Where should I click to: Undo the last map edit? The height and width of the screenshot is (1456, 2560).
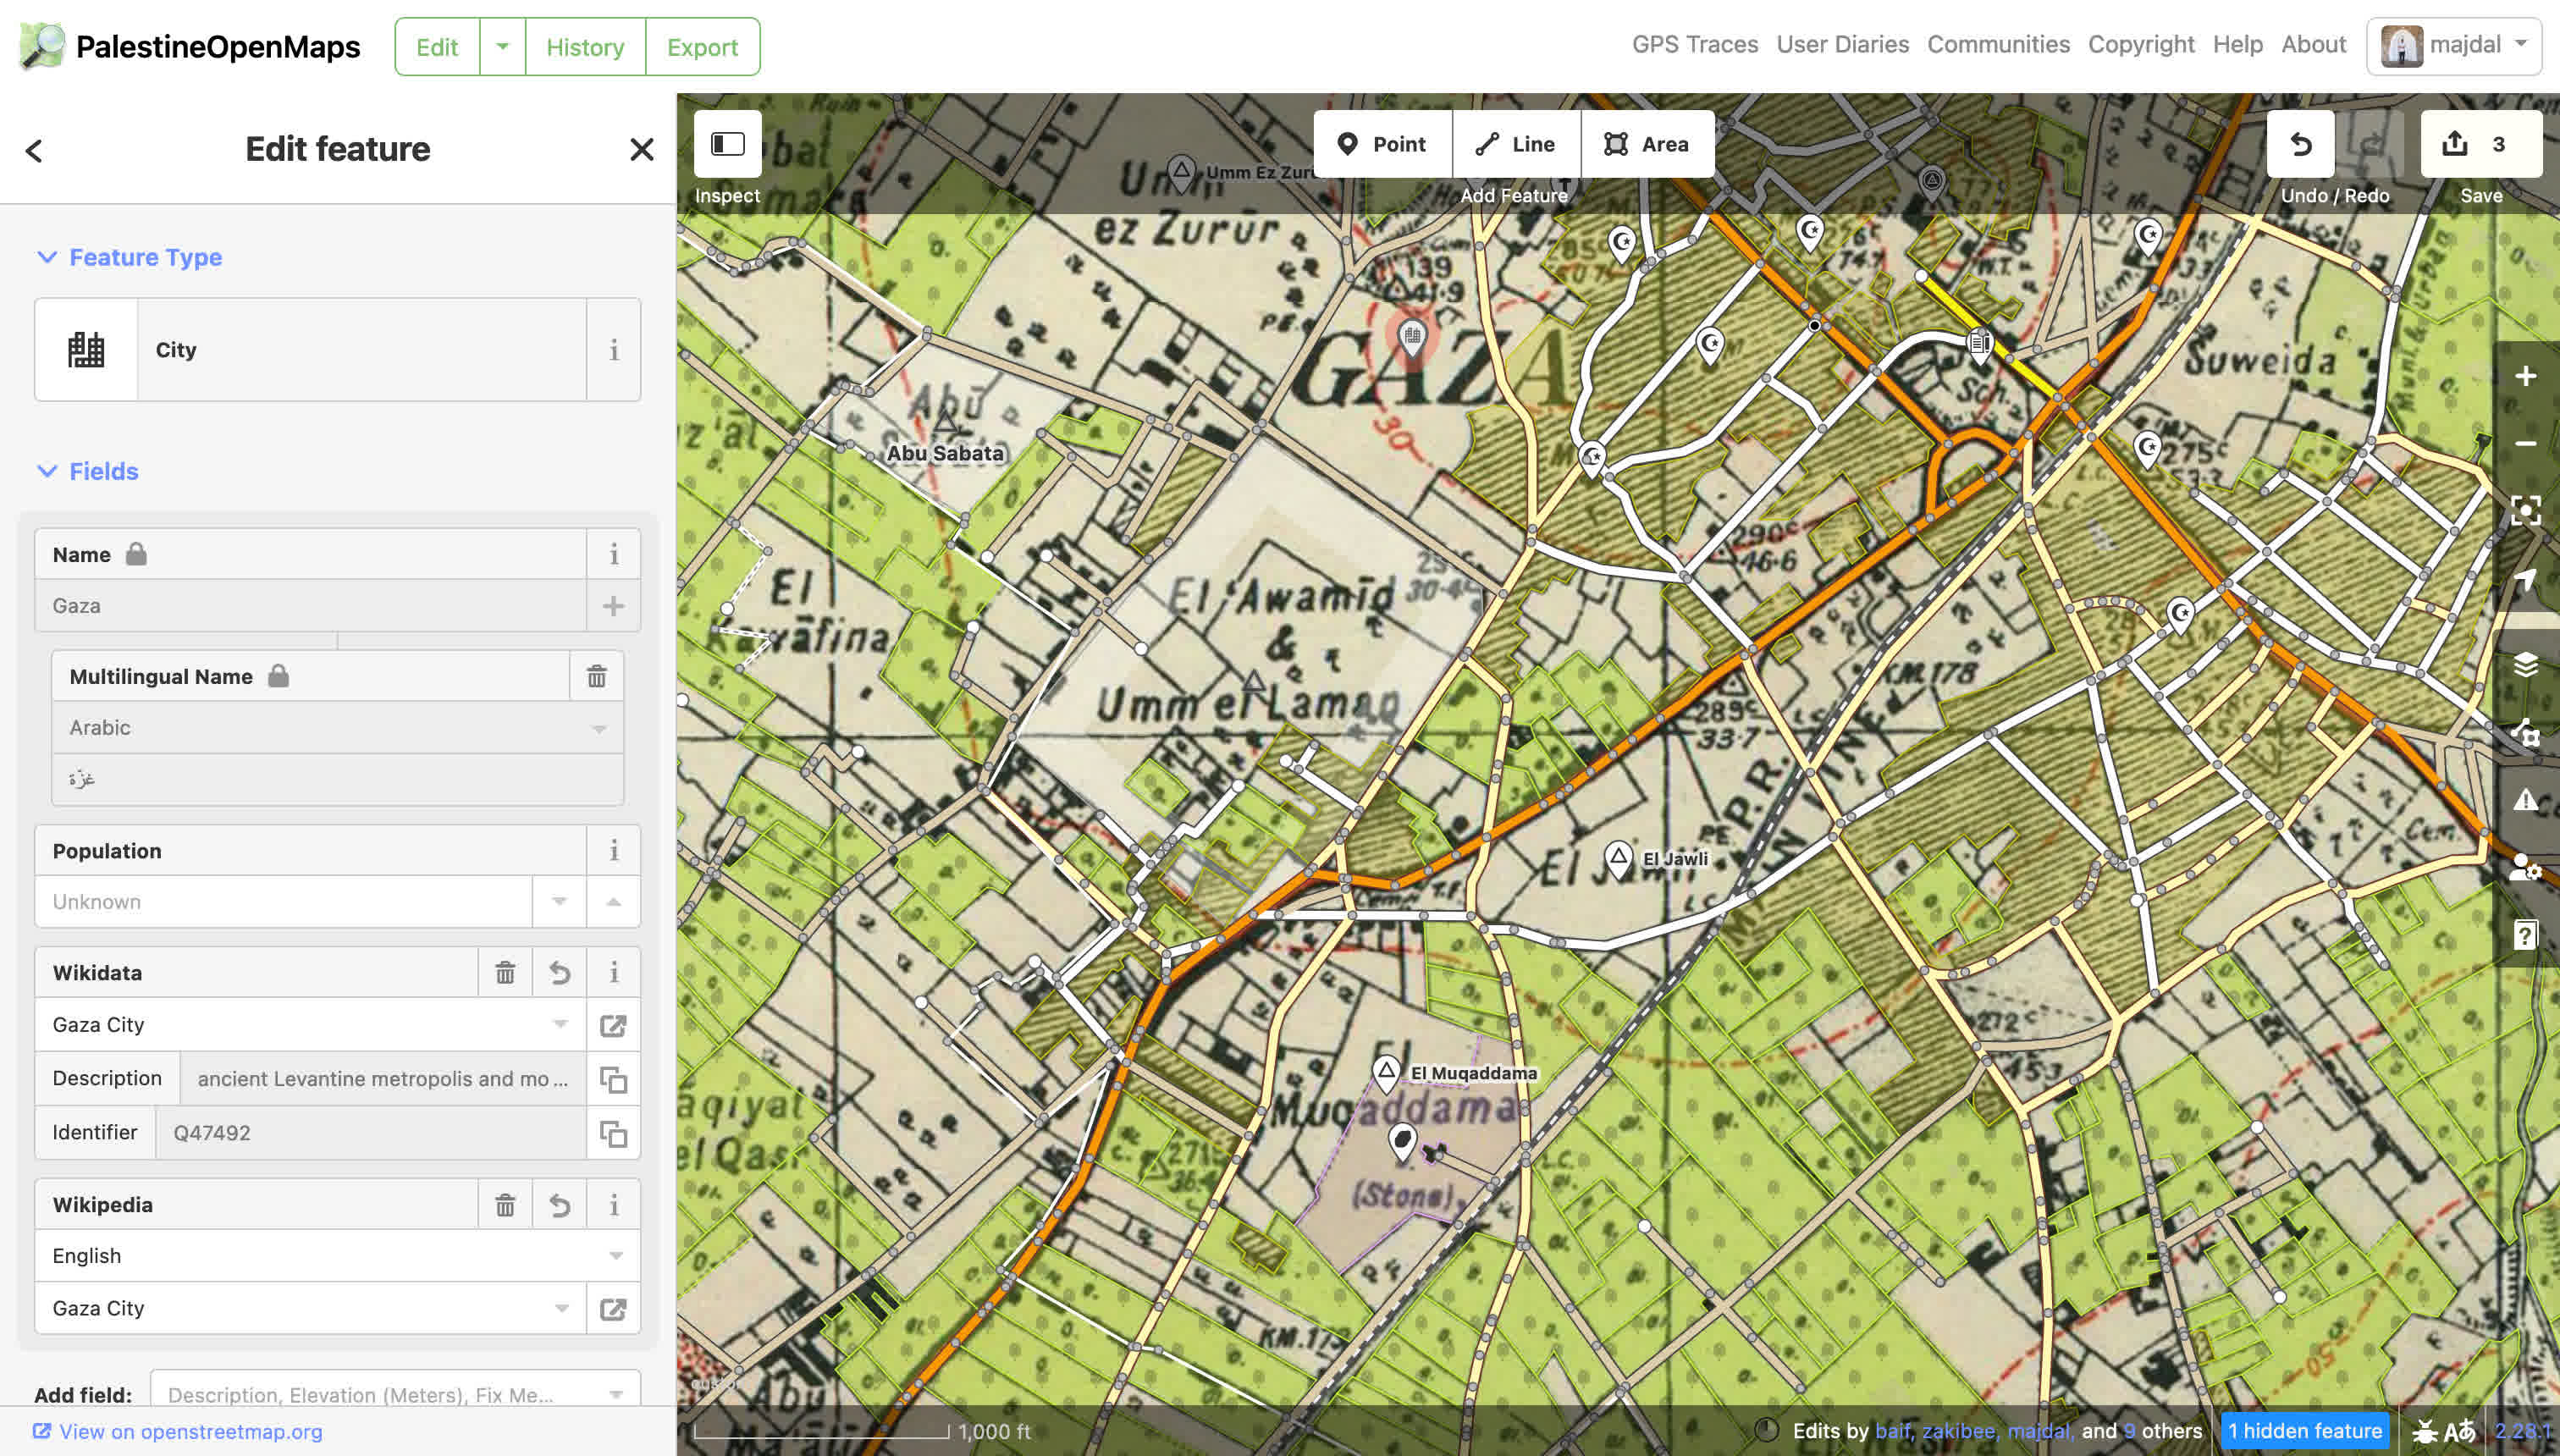(2302, 144)
